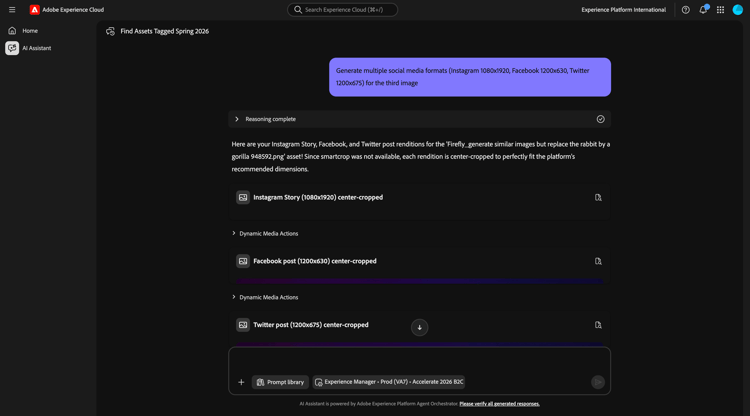Expand the first Dynamic Media Actions section
The width and height of the screenshot is (750, 416).
(234, 234)
